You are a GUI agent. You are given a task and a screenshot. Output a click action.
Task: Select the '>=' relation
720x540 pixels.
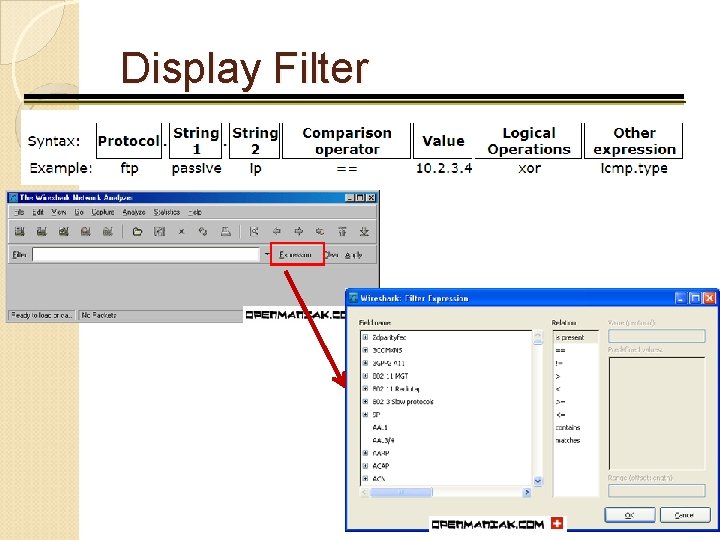[561, 402]
